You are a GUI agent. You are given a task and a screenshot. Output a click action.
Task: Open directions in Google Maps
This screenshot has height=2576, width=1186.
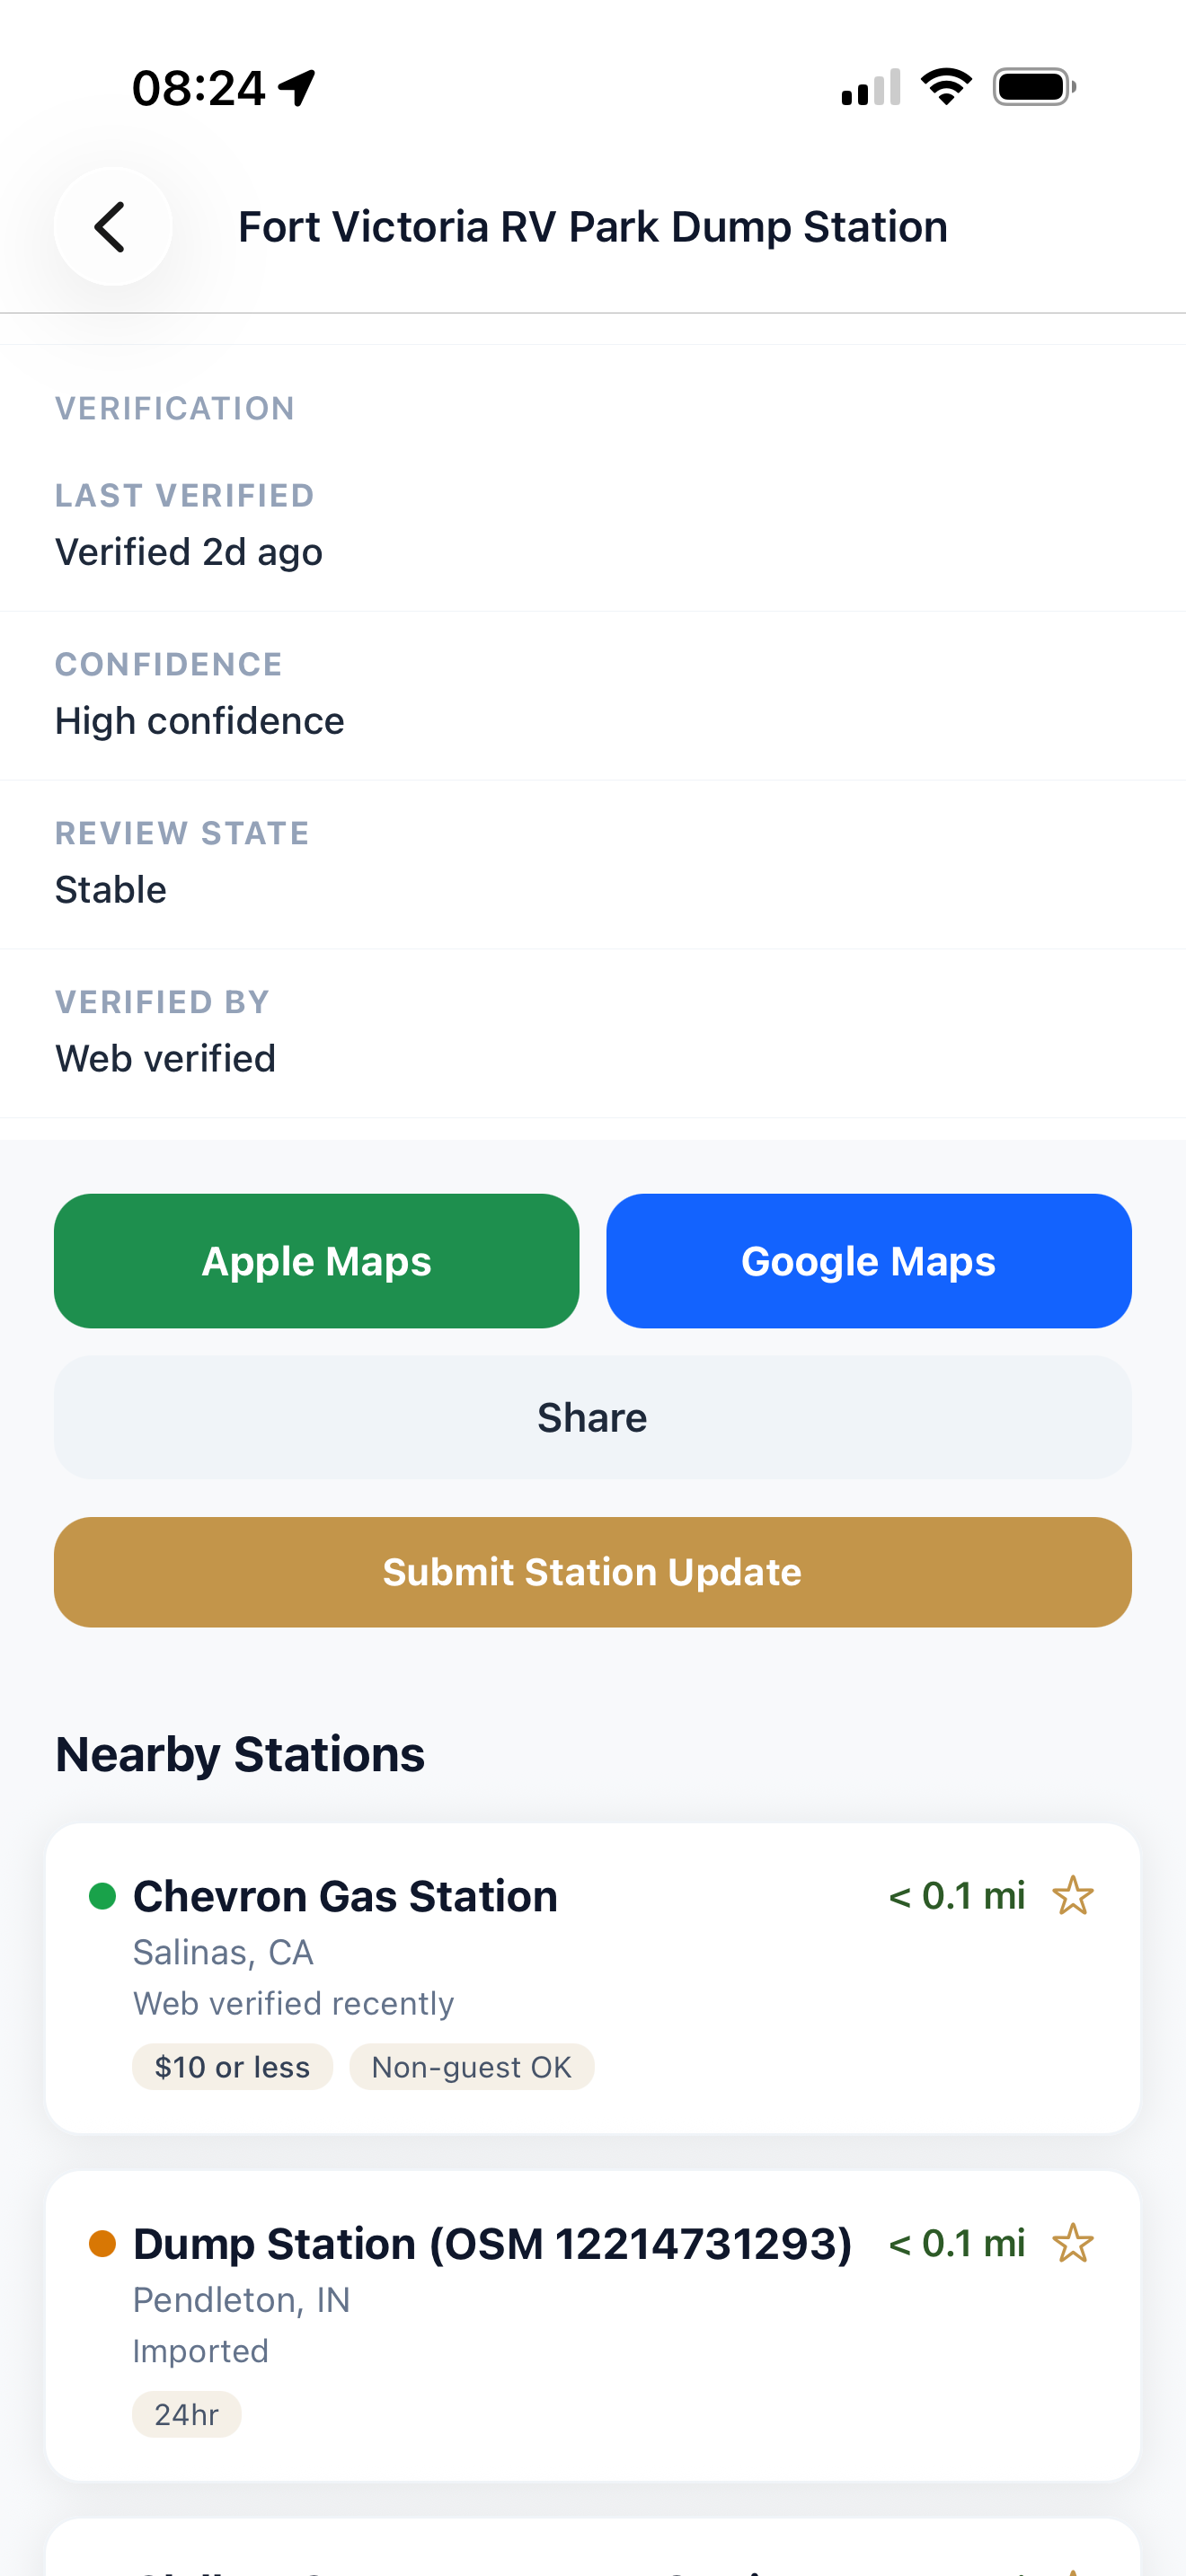tap(868, 1261)
